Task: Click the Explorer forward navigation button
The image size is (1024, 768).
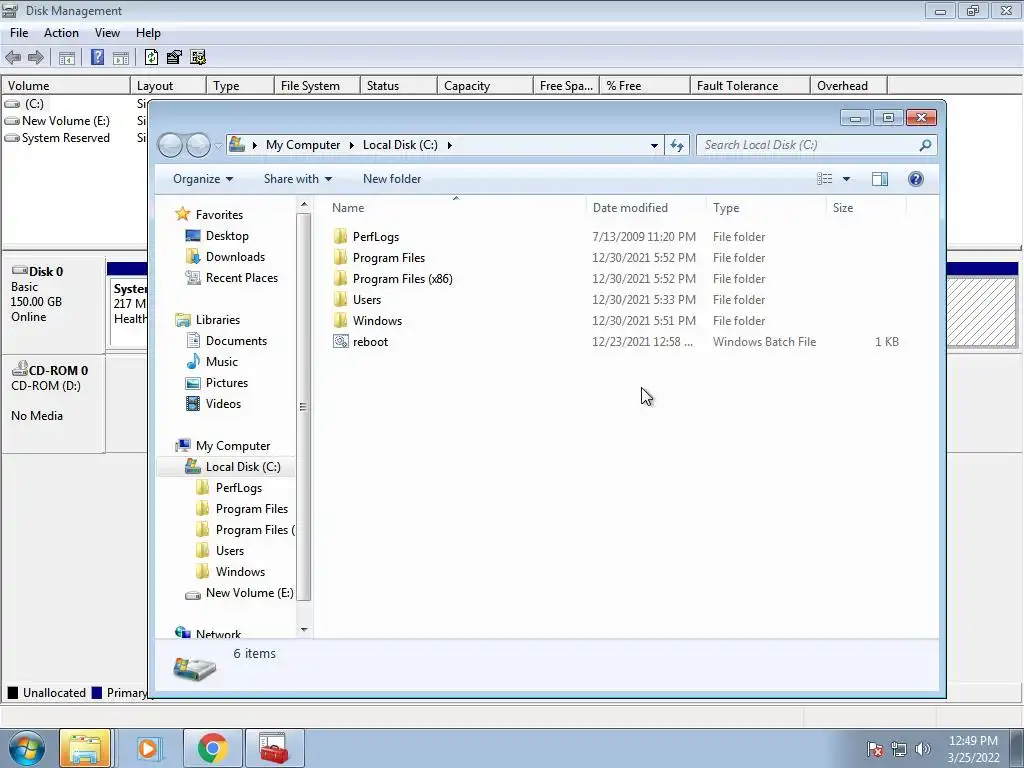Action: point(198,145)
